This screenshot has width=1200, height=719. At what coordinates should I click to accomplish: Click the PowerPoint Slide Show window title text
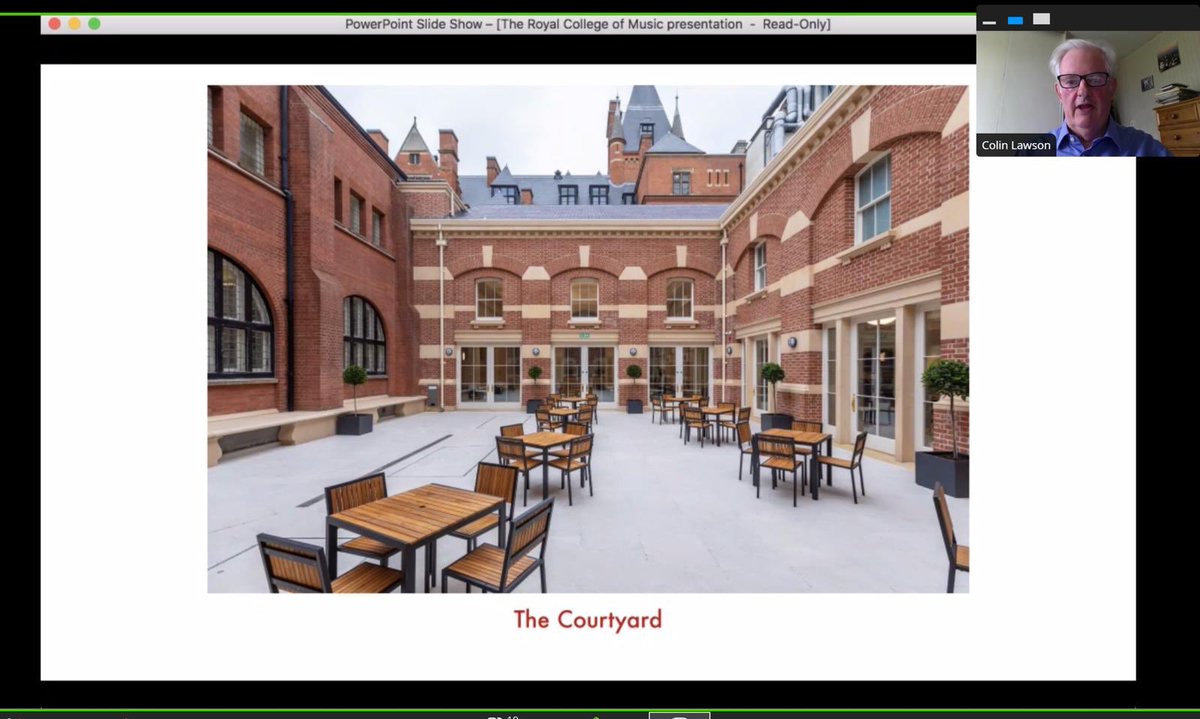coord(588,24)
